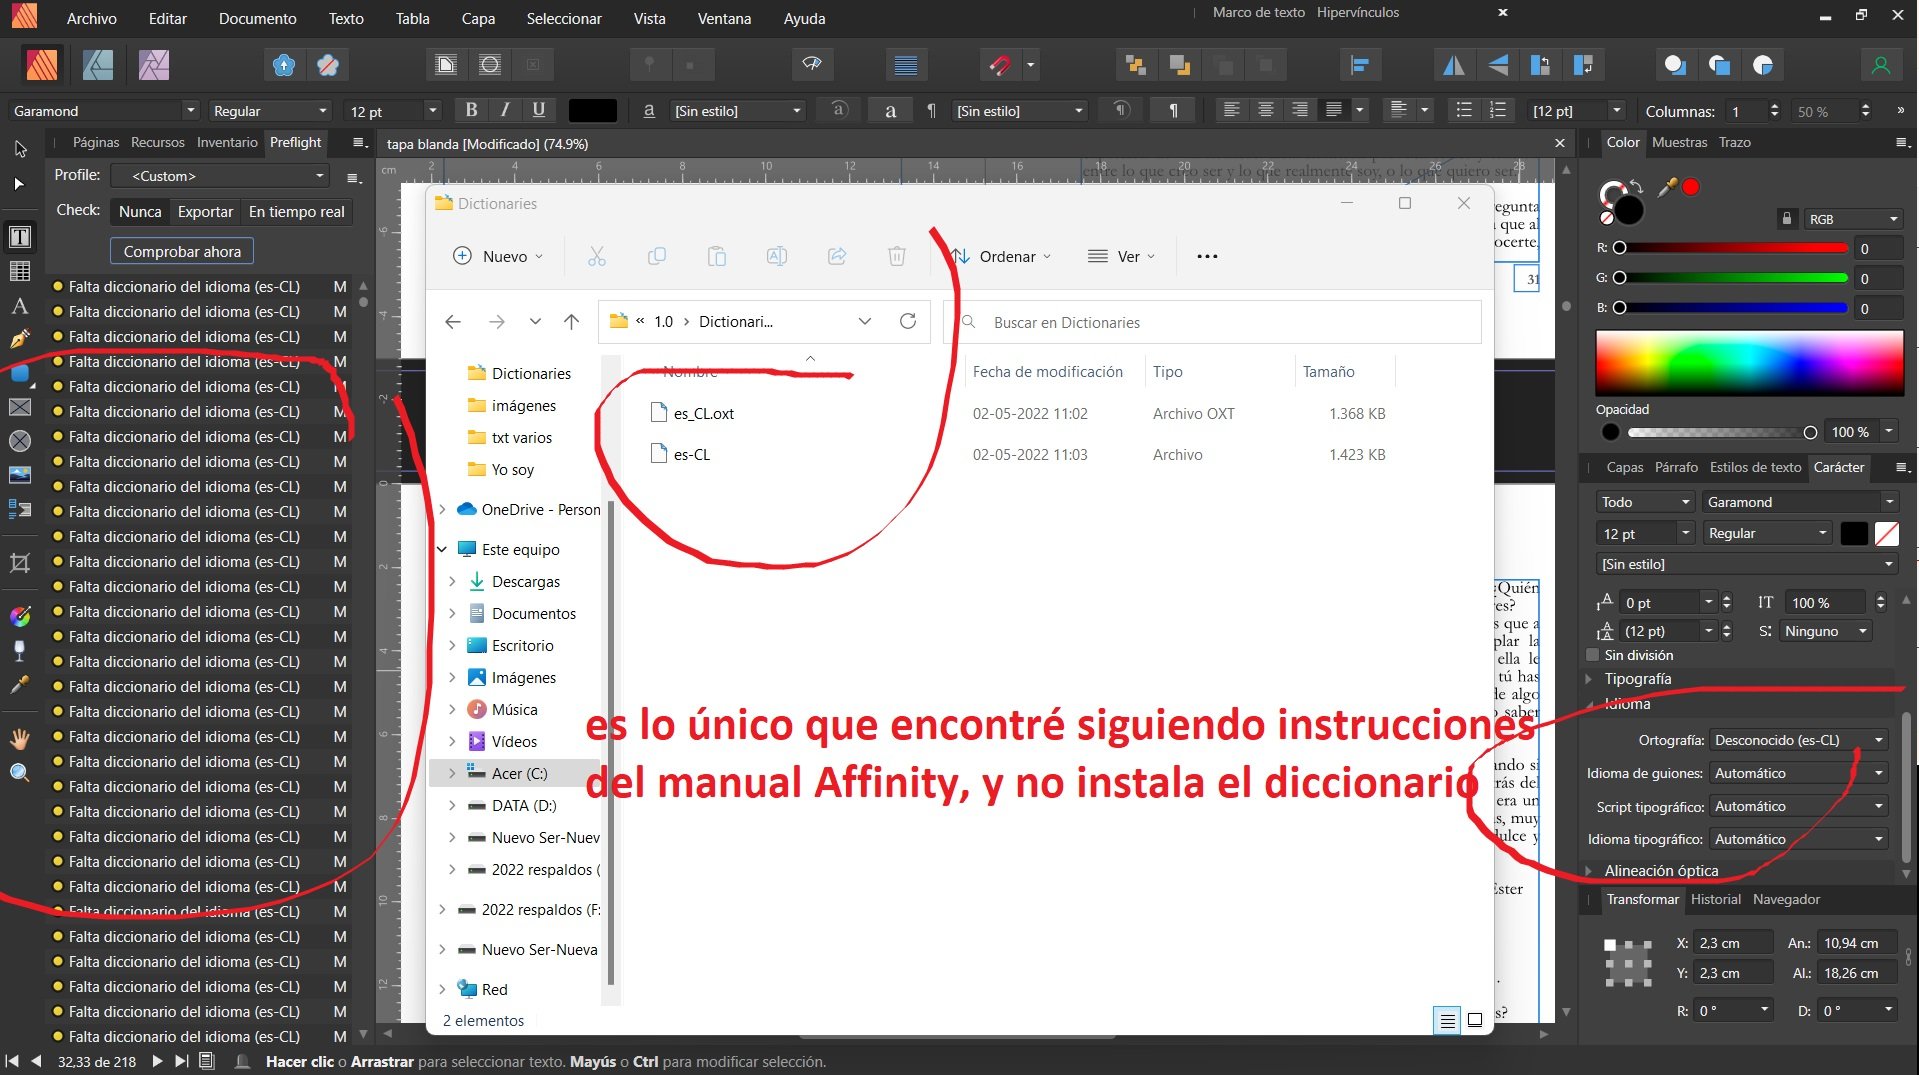1919x1075 pixels.
Task: Select the View hand tool
Action: click(20, 739)
